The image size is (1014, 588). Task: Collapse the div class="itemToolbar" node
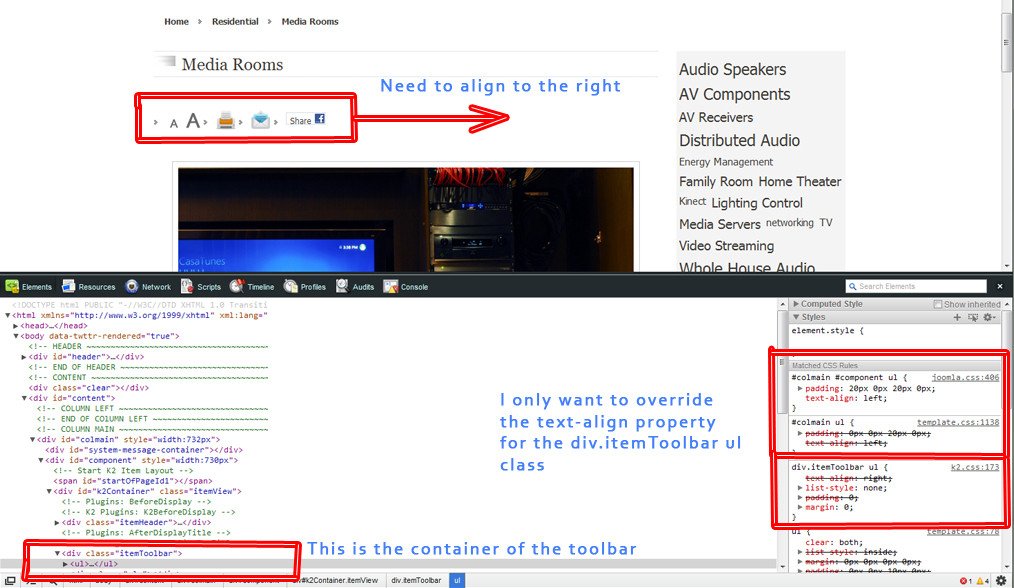57,553
